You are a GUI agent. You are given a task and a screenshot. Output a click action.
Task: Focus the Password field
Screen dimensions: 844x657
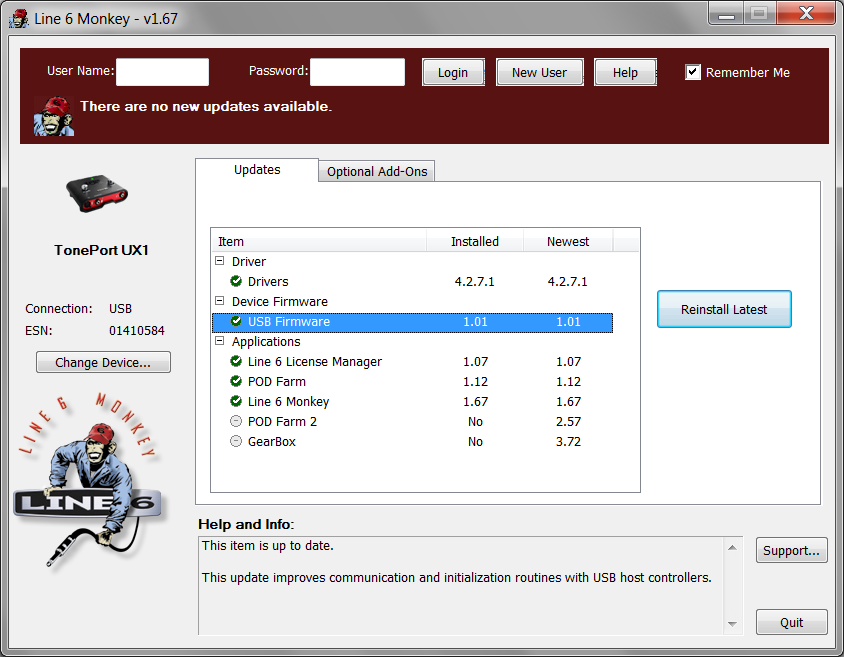pos(357,72)
